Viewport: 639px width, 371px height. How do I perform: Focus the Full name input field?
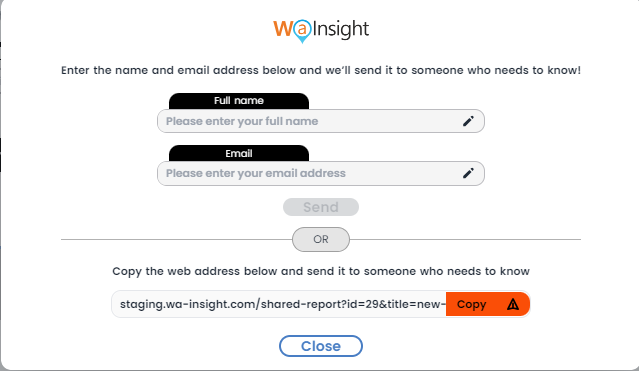click(321, 121)
